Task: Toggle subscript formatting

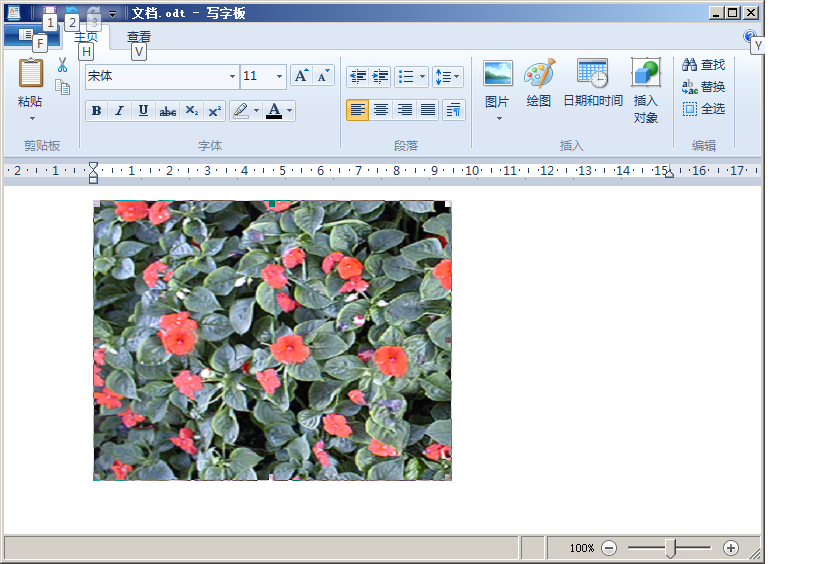Action: tap(192, 111)
